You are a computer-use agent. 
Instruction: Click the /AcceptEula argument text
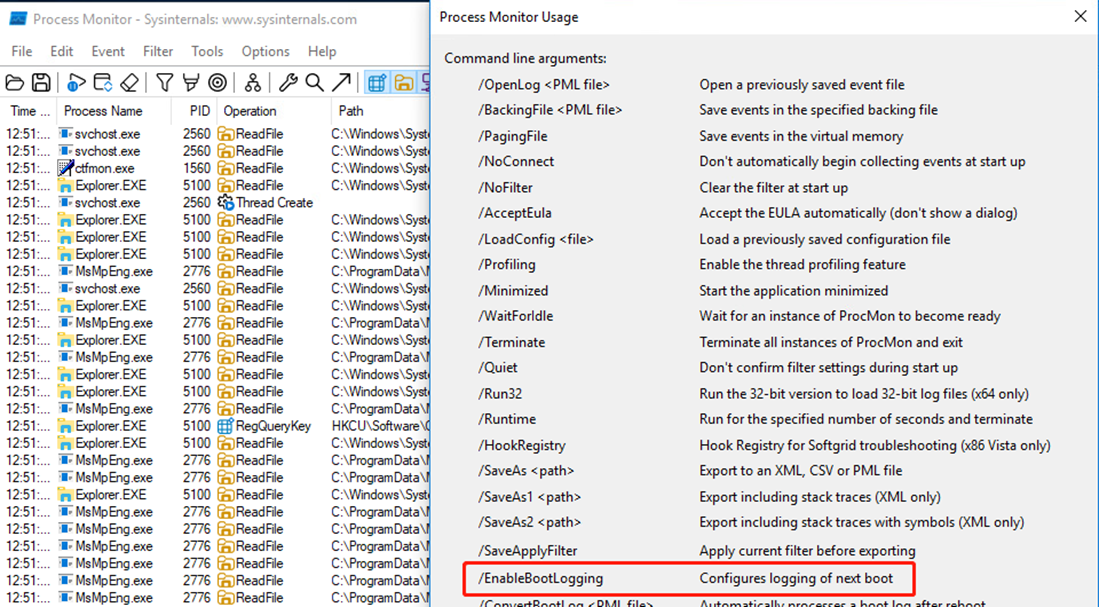coord(514,213)
